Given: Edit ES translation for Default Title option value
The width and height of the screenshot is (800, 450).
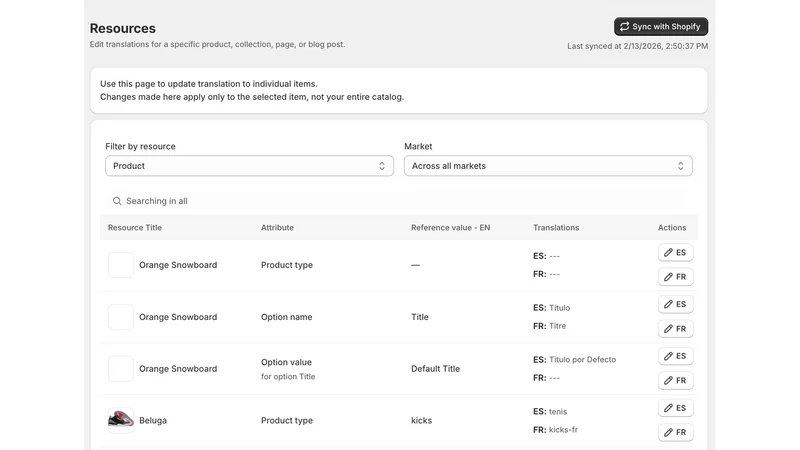Looking at the screenshot, I should pos(676,356).
